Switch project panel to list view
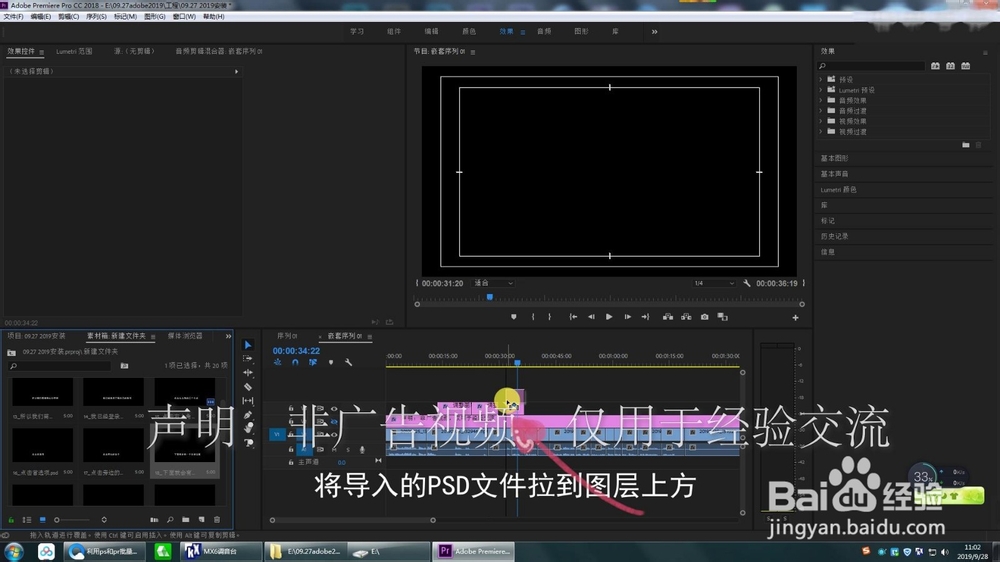The width and height of the screenshot is (1000, 562). point(27,520)
